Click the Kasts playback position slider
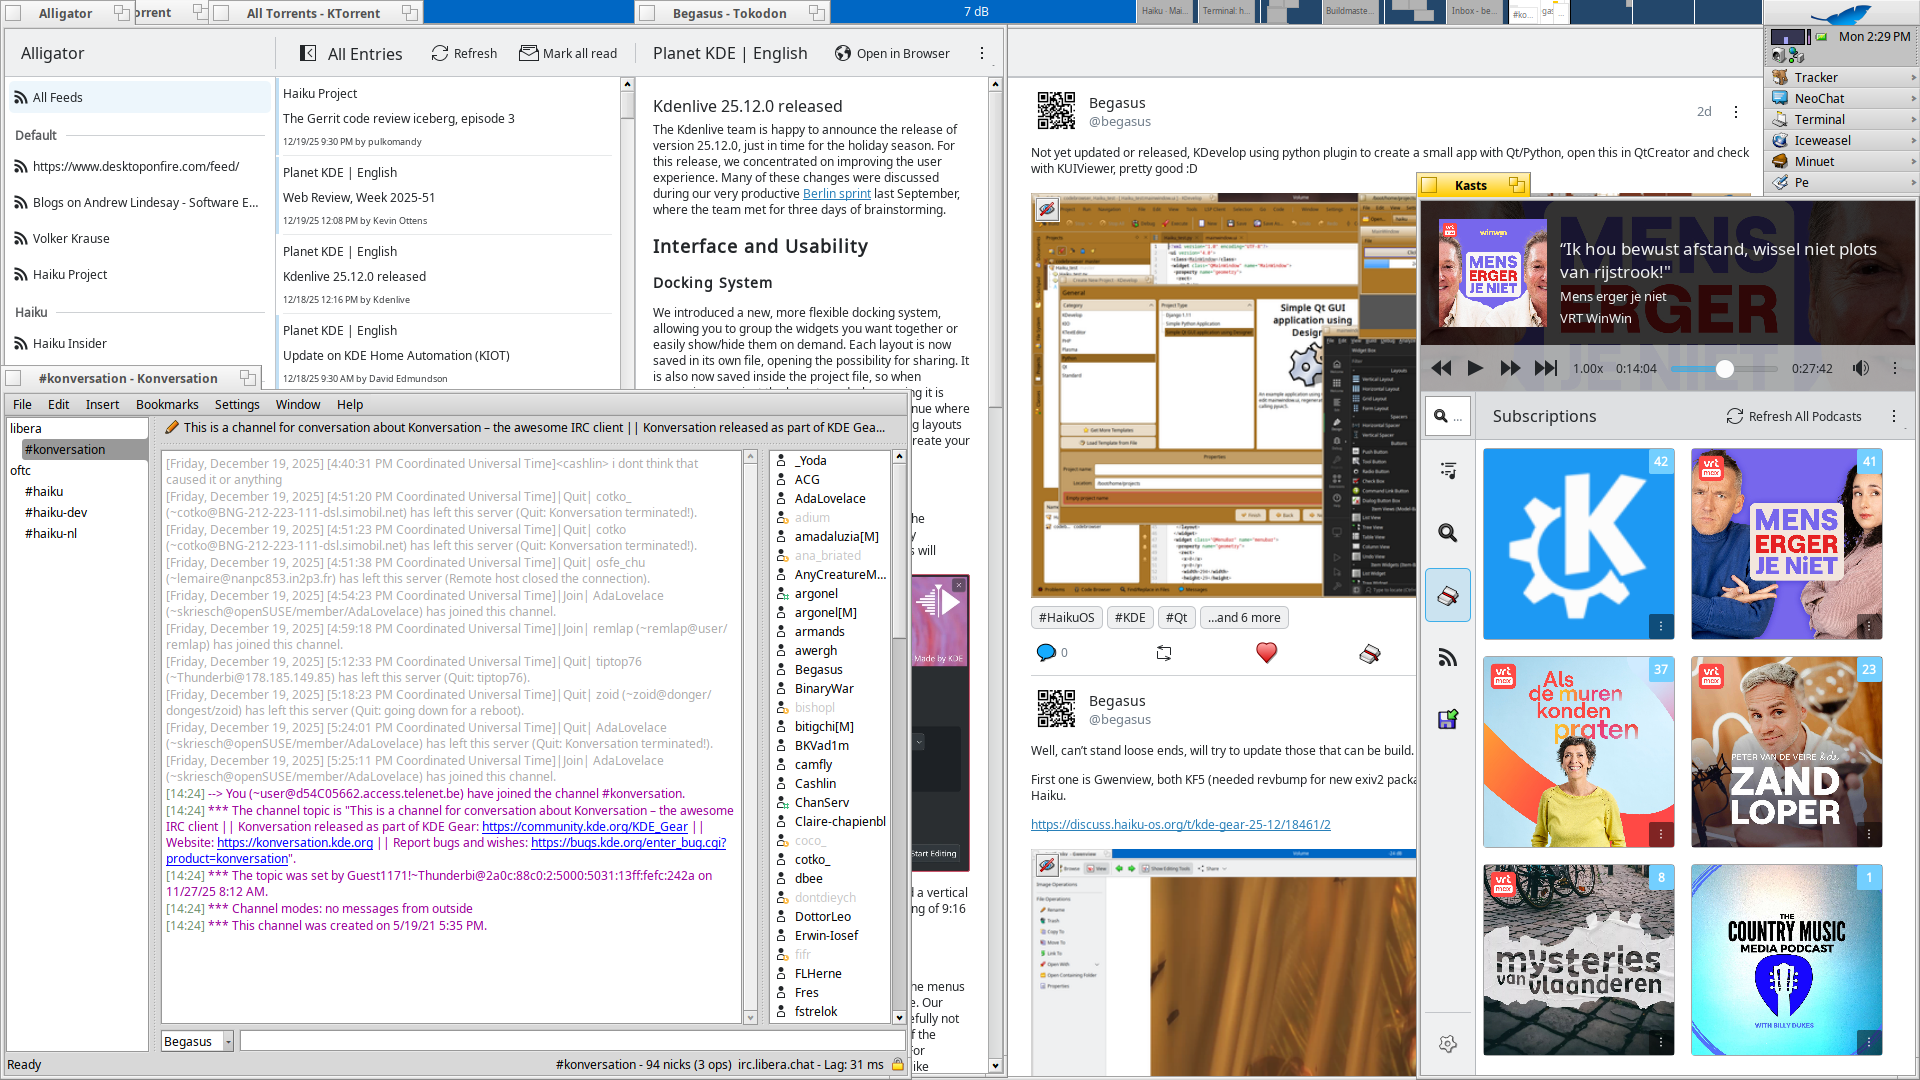 [x=1724, y=368]
